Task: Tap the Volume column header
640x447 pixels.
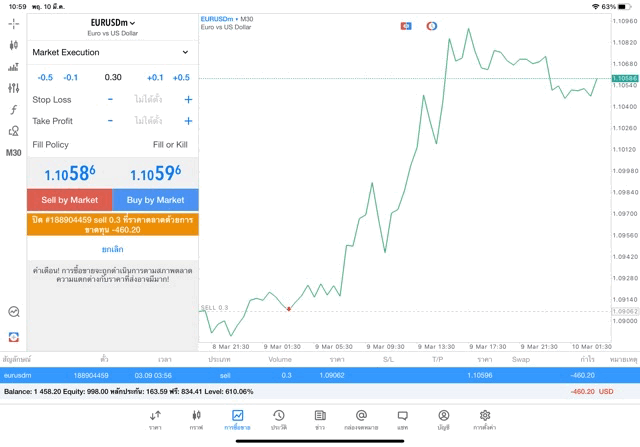Action: tap(280, 360)
